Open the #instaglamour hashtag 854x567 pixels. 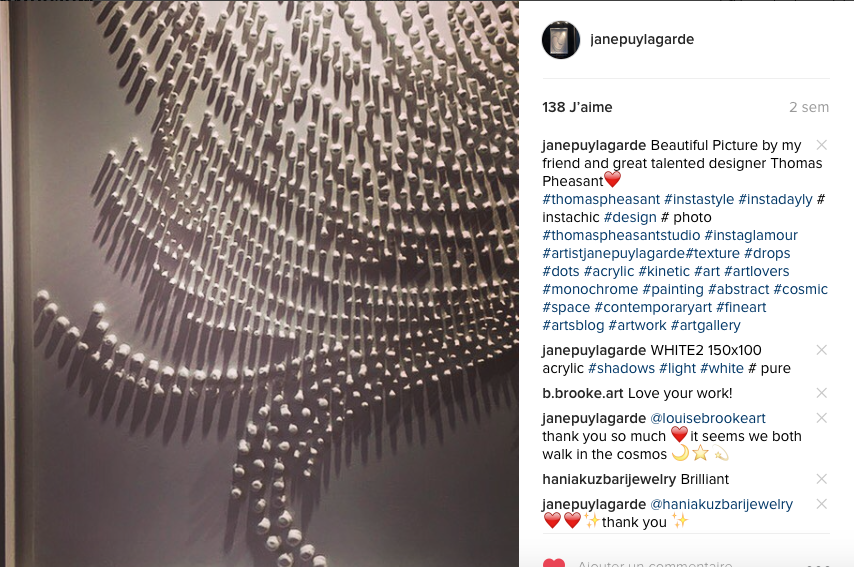pyautogui.click(x=751, y=235)
